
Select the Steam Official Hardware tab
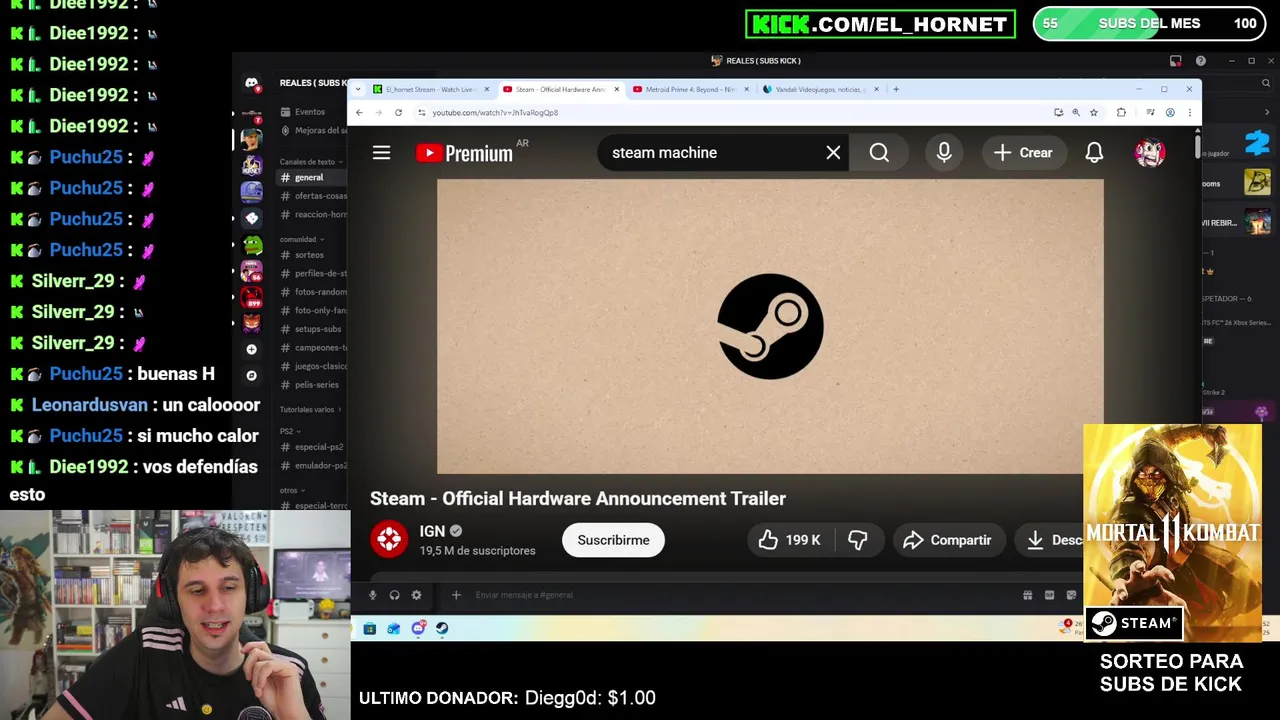[x=560, y=89]
